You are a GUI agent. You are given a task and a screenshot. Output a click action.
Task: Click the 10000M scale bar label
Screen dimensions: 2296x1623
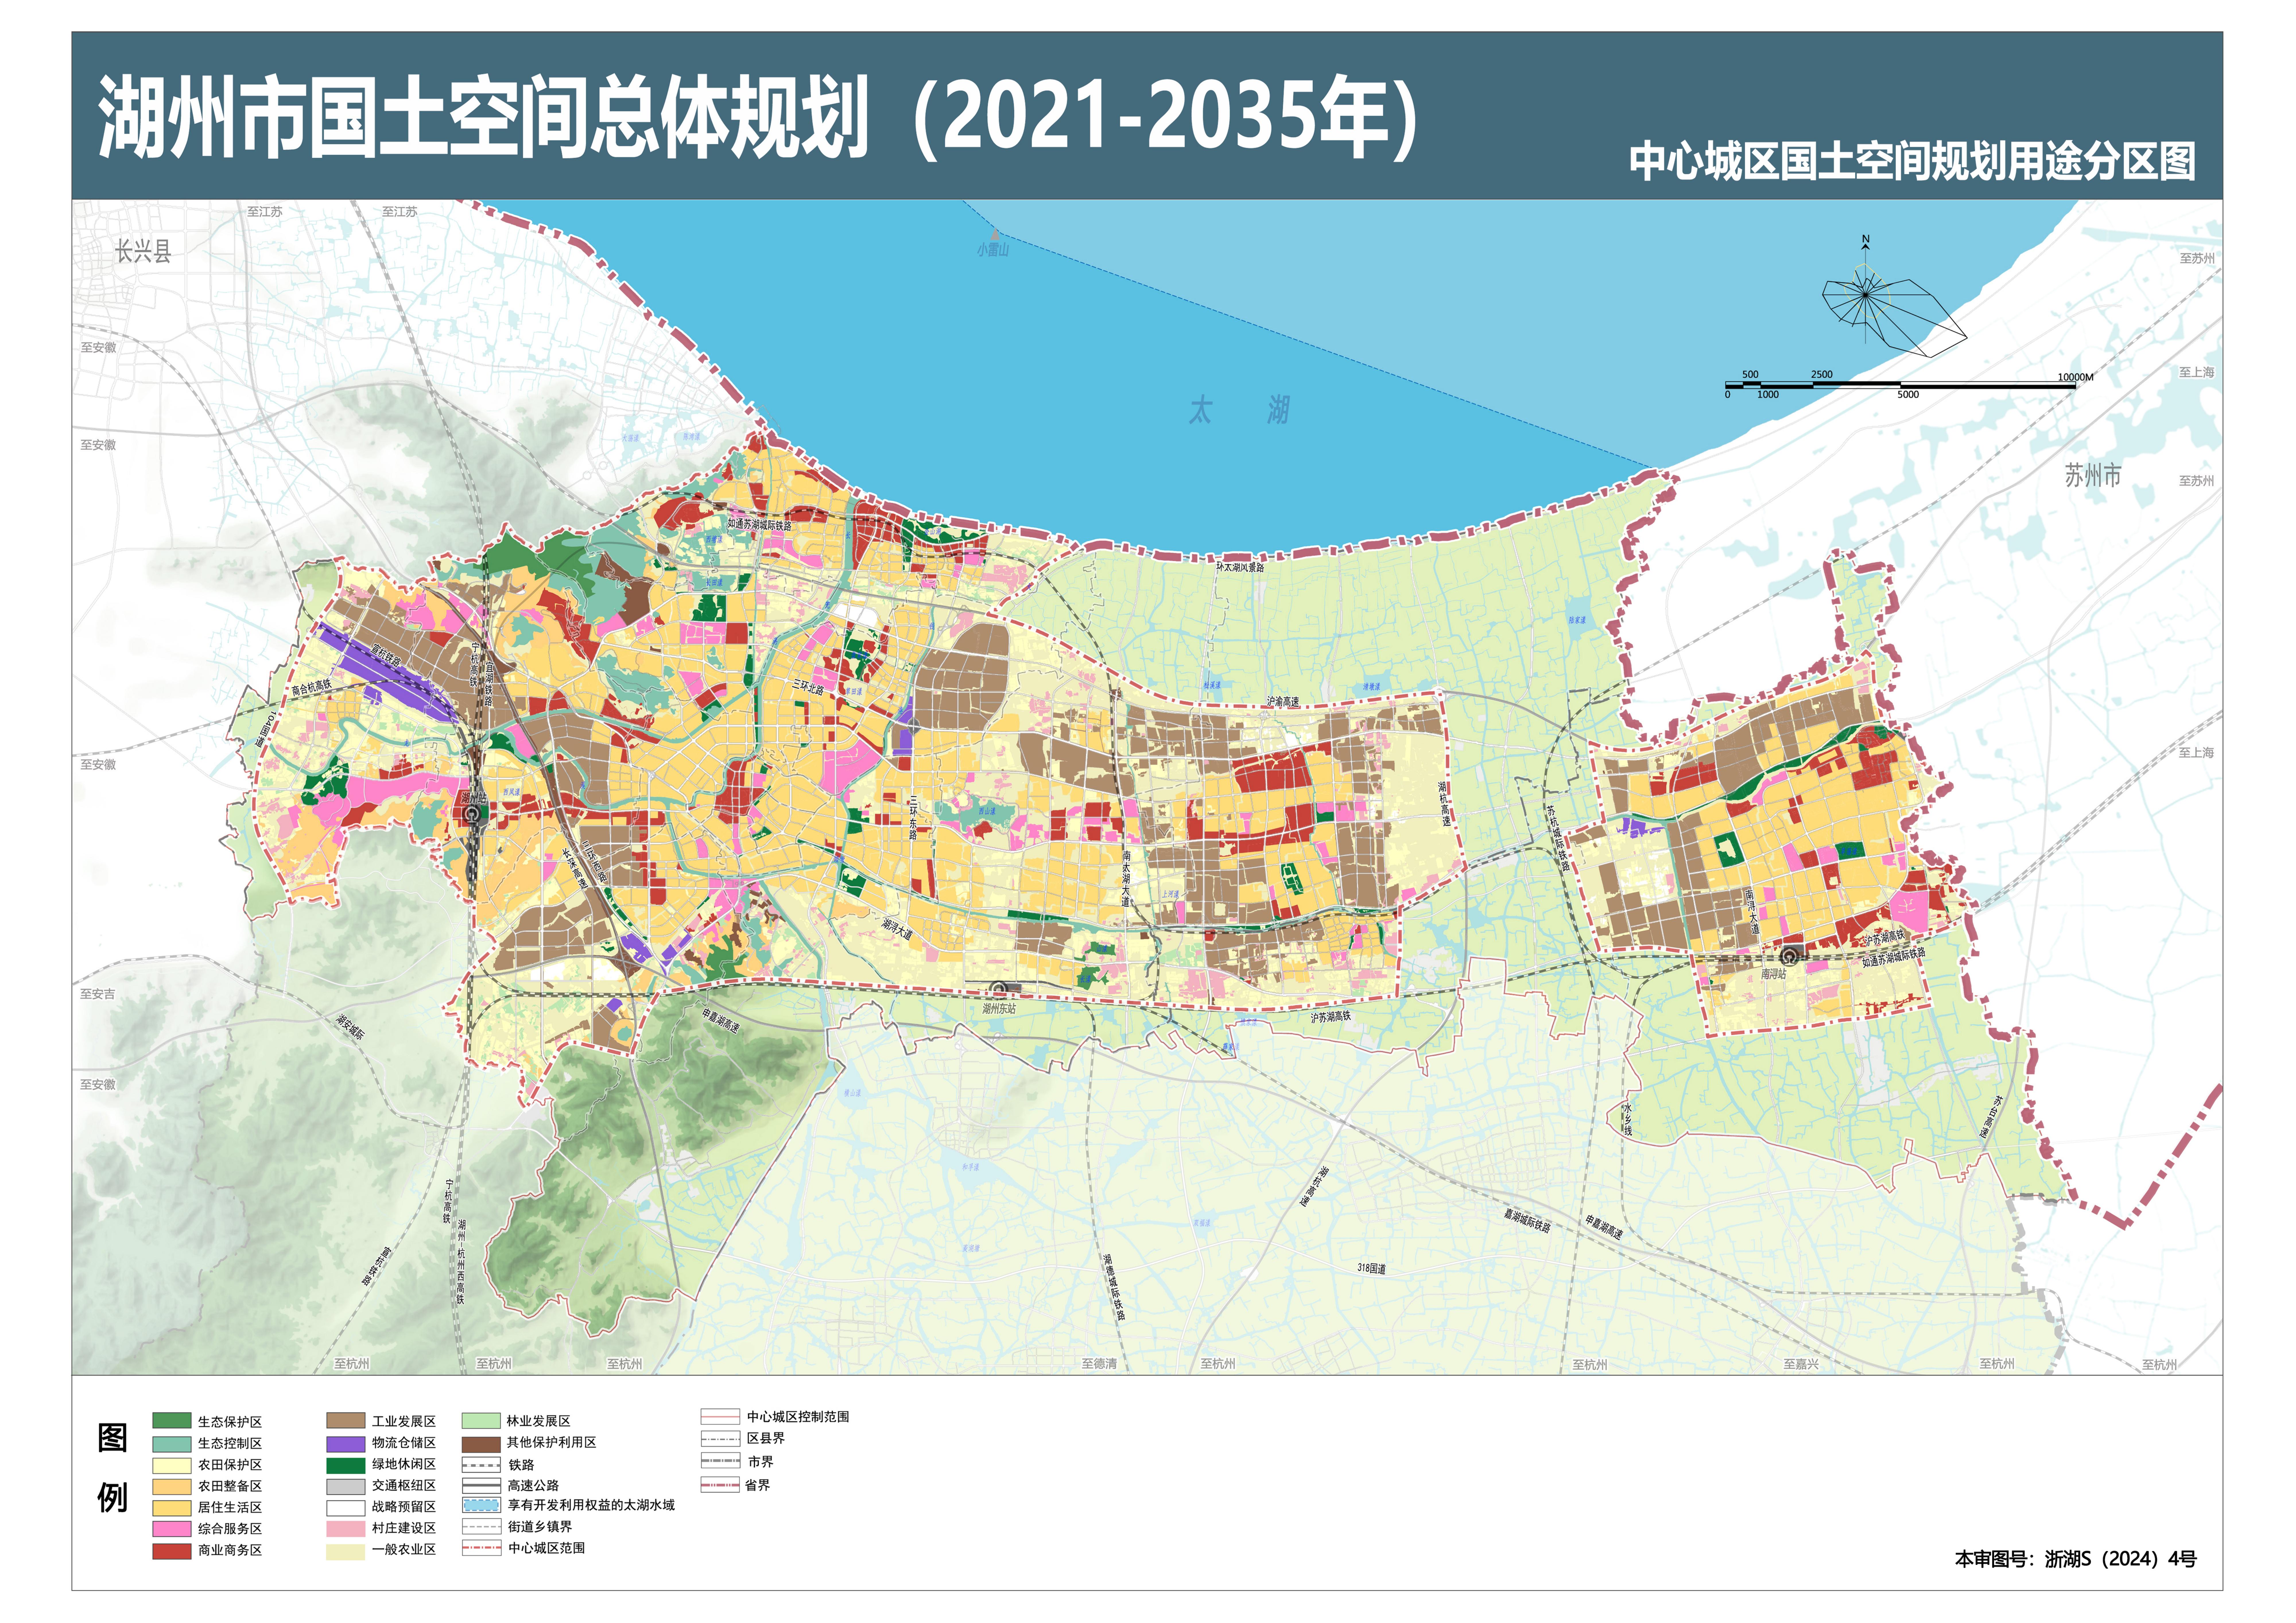(2075, 377)
